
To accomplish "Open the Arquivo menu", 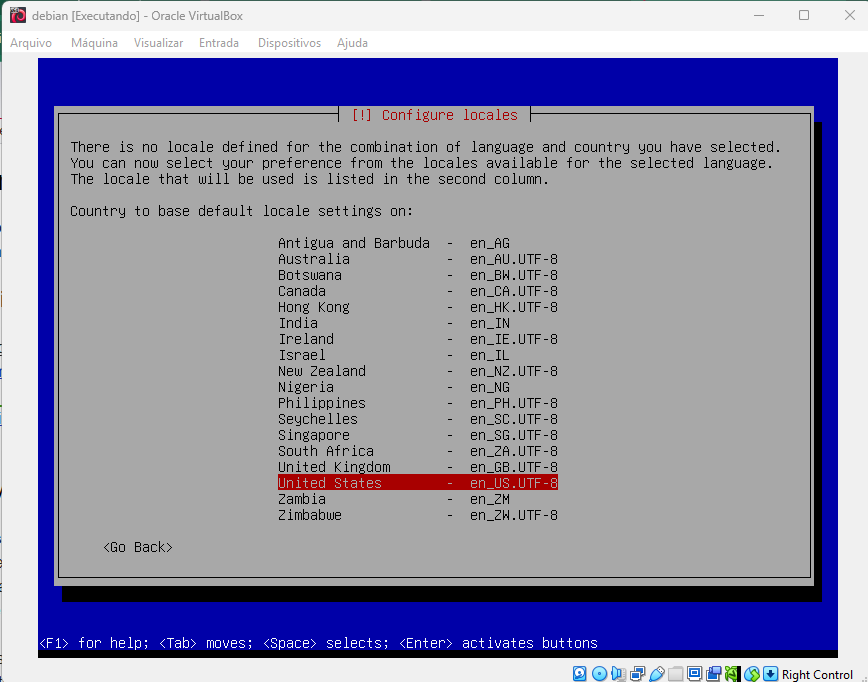I will [31, 43].
